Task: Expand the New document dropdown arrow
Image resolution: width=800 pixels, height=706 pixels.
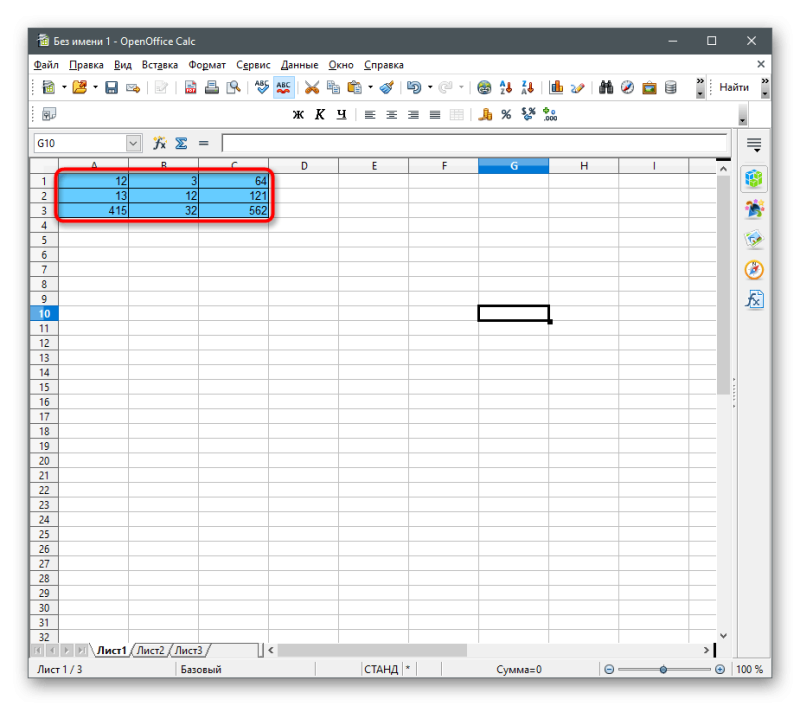Action: [64, 87]
